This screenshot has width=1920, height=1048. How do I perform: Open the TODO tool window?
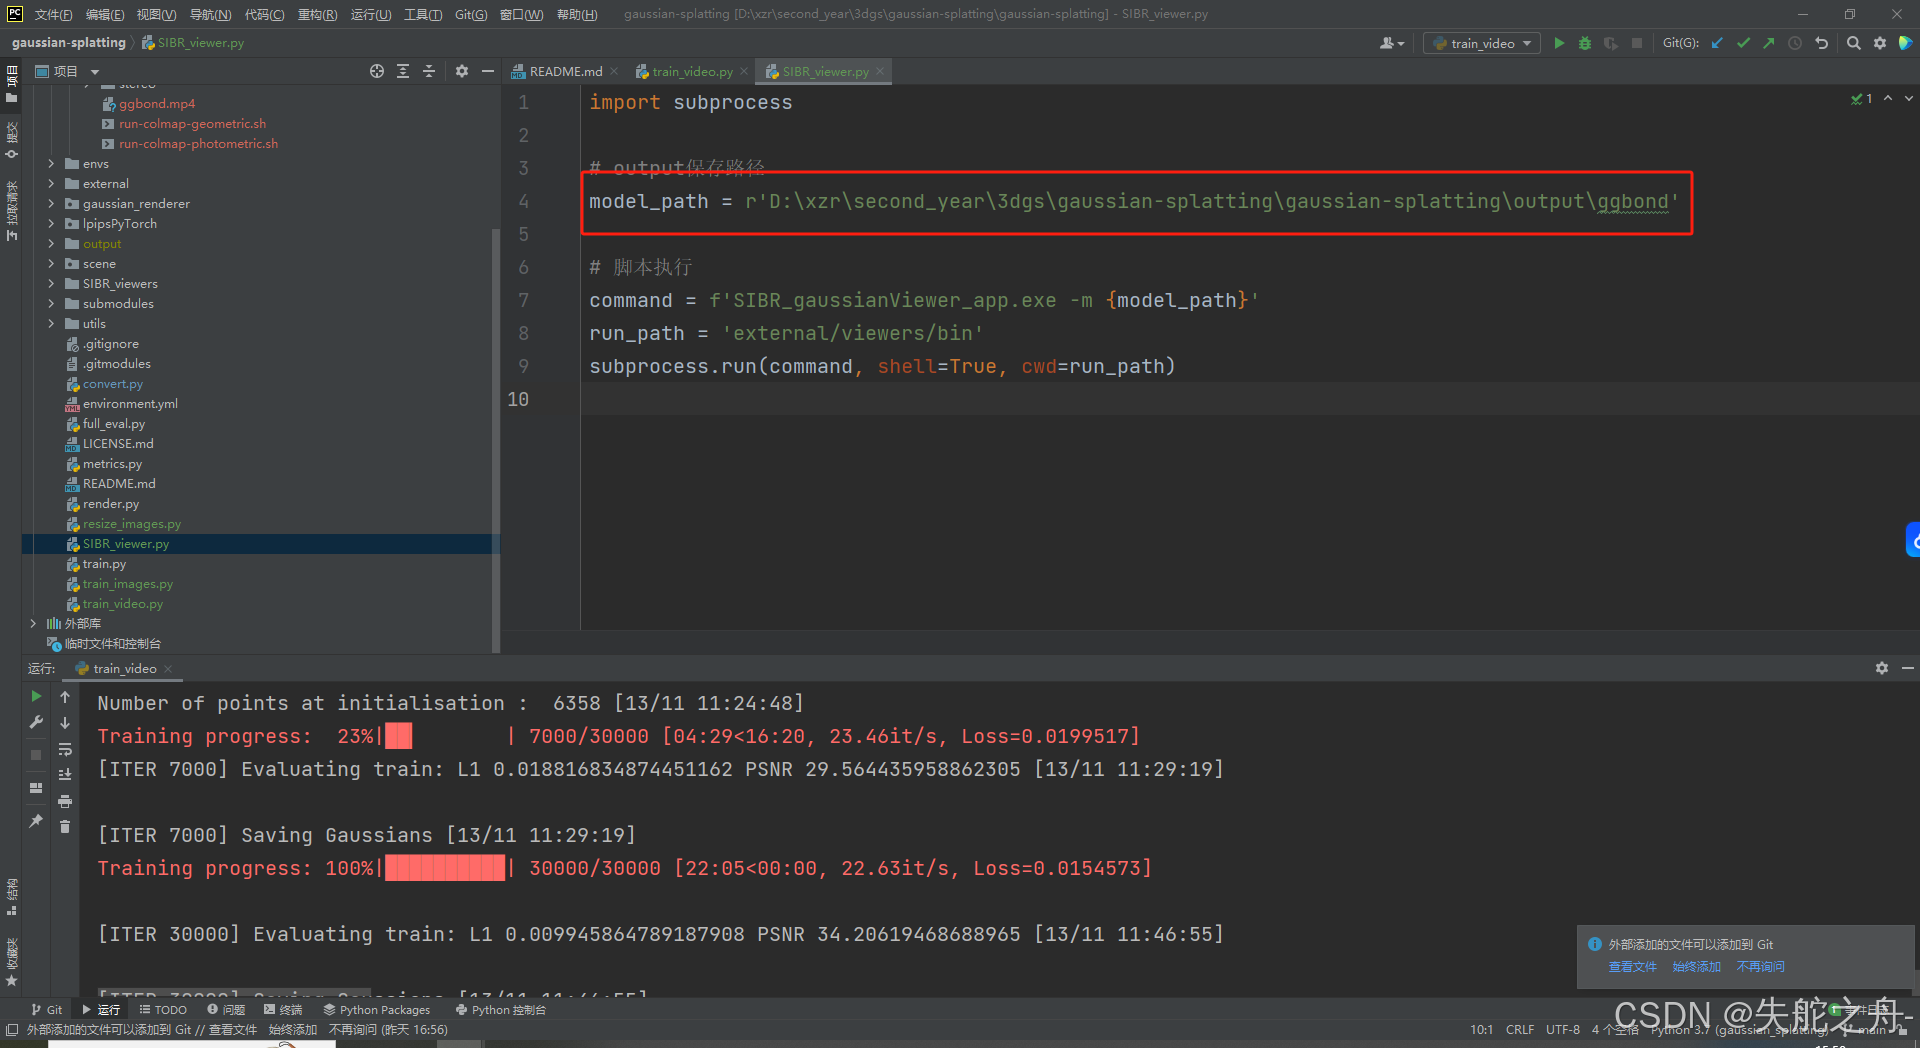pyautogui.click(x=163, y=1009)
